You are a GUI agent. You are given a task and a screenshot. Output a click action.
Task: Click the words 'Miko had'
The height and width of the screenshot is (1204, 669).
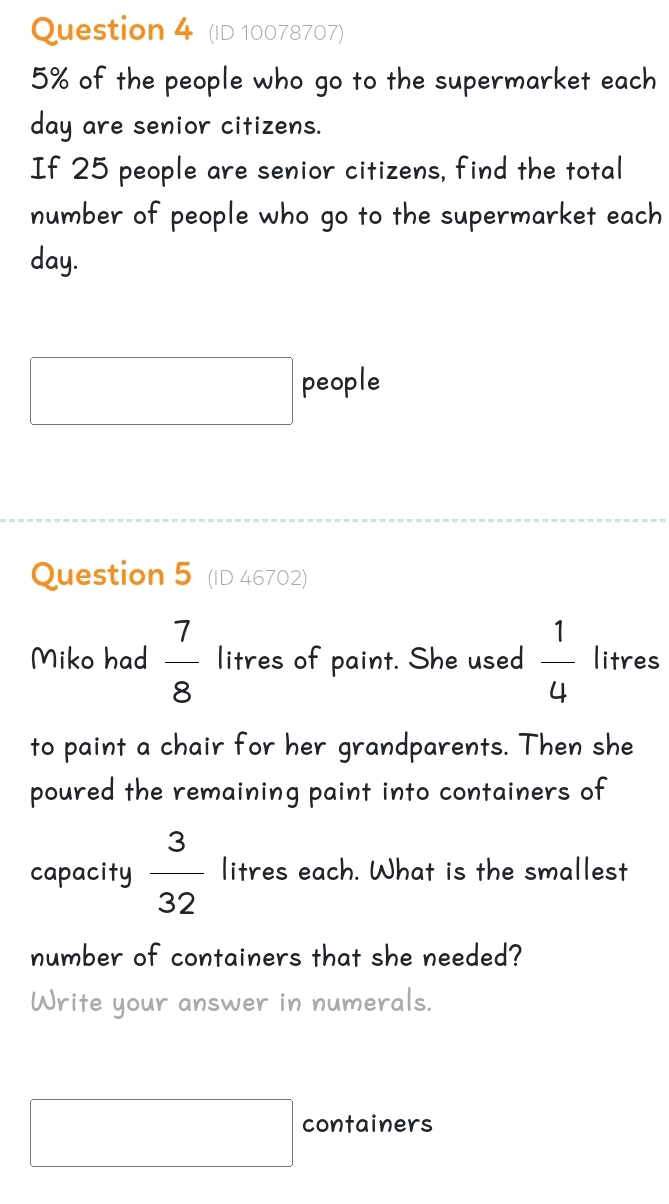[90, 660]
